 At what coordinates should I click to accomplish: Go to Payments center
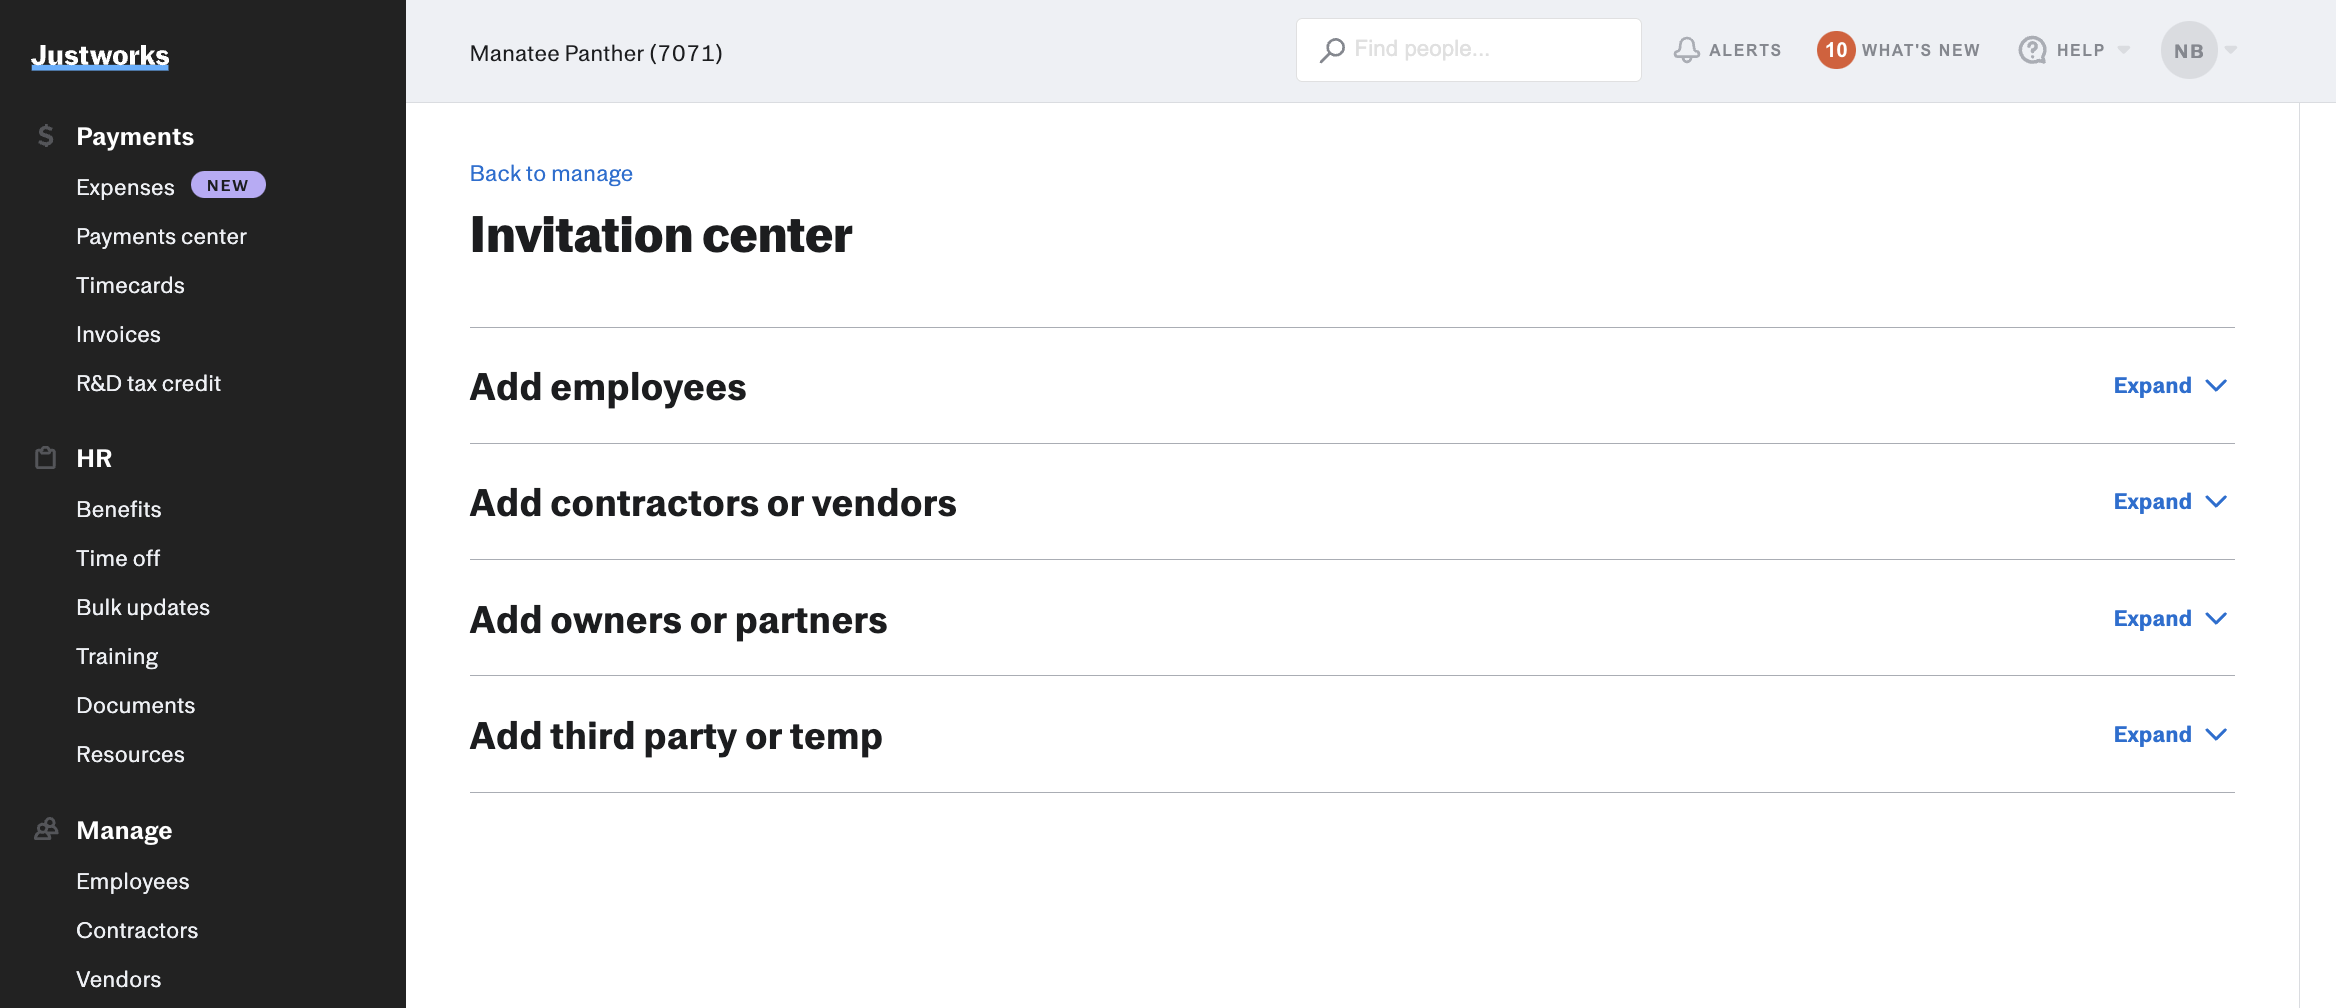pyautogui.click(x=161, y=236)
